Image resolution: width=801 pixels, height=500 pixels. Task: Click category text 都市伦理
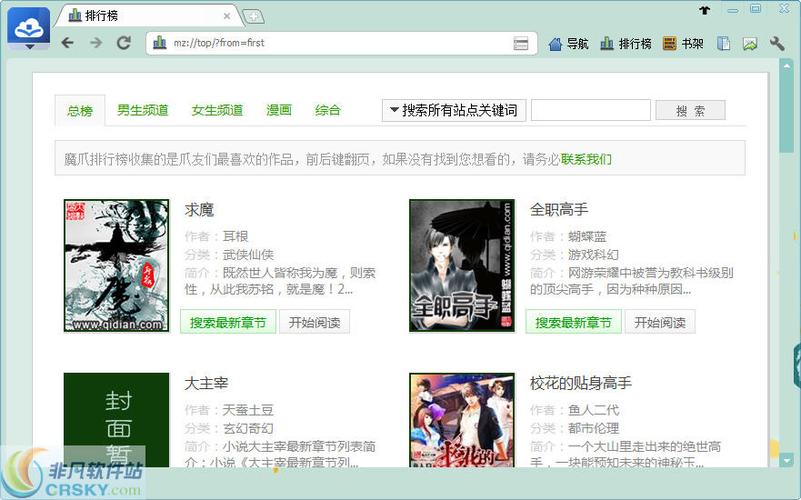click(x=594, y=428)
